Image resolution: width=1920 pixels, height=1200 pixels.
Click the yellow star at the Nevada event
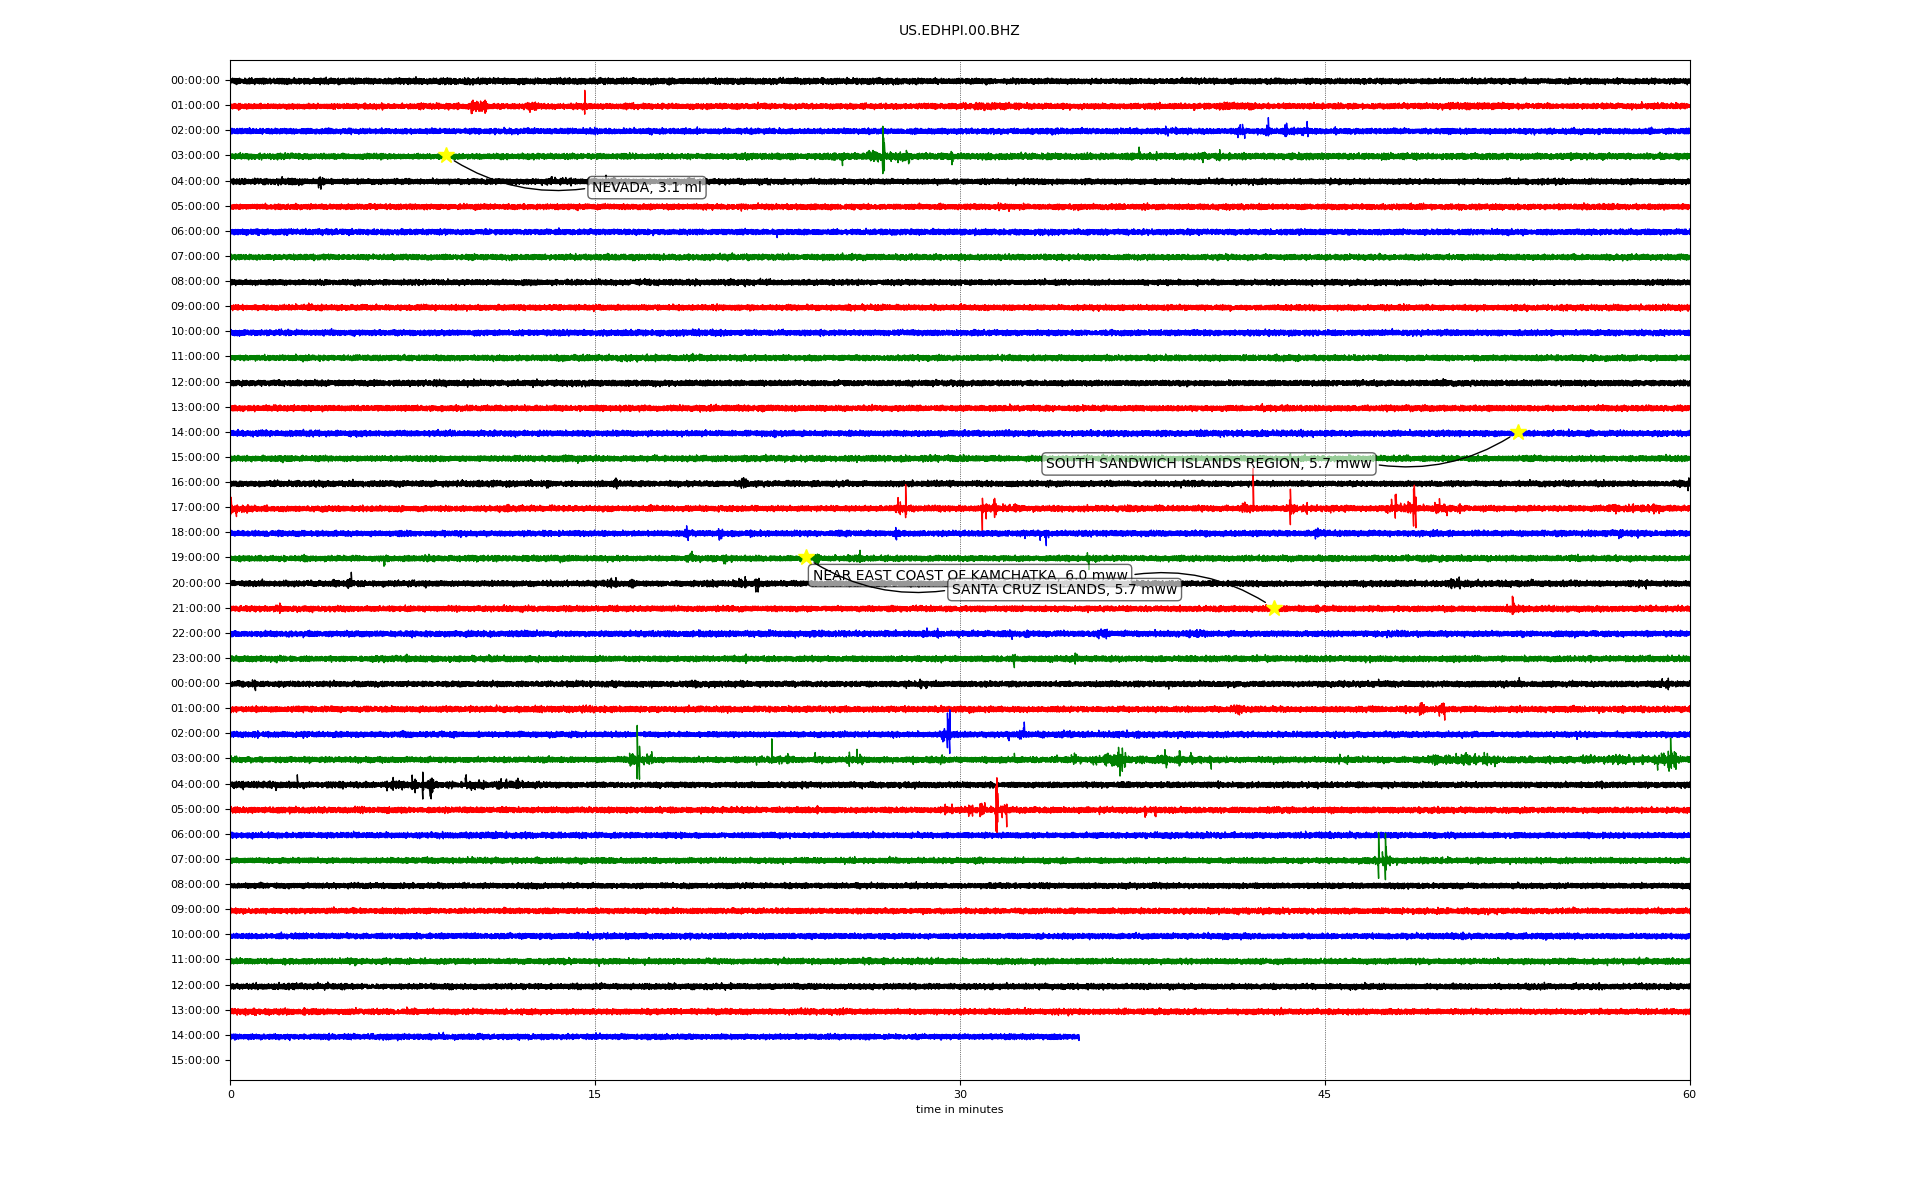(x=446, y=155)
